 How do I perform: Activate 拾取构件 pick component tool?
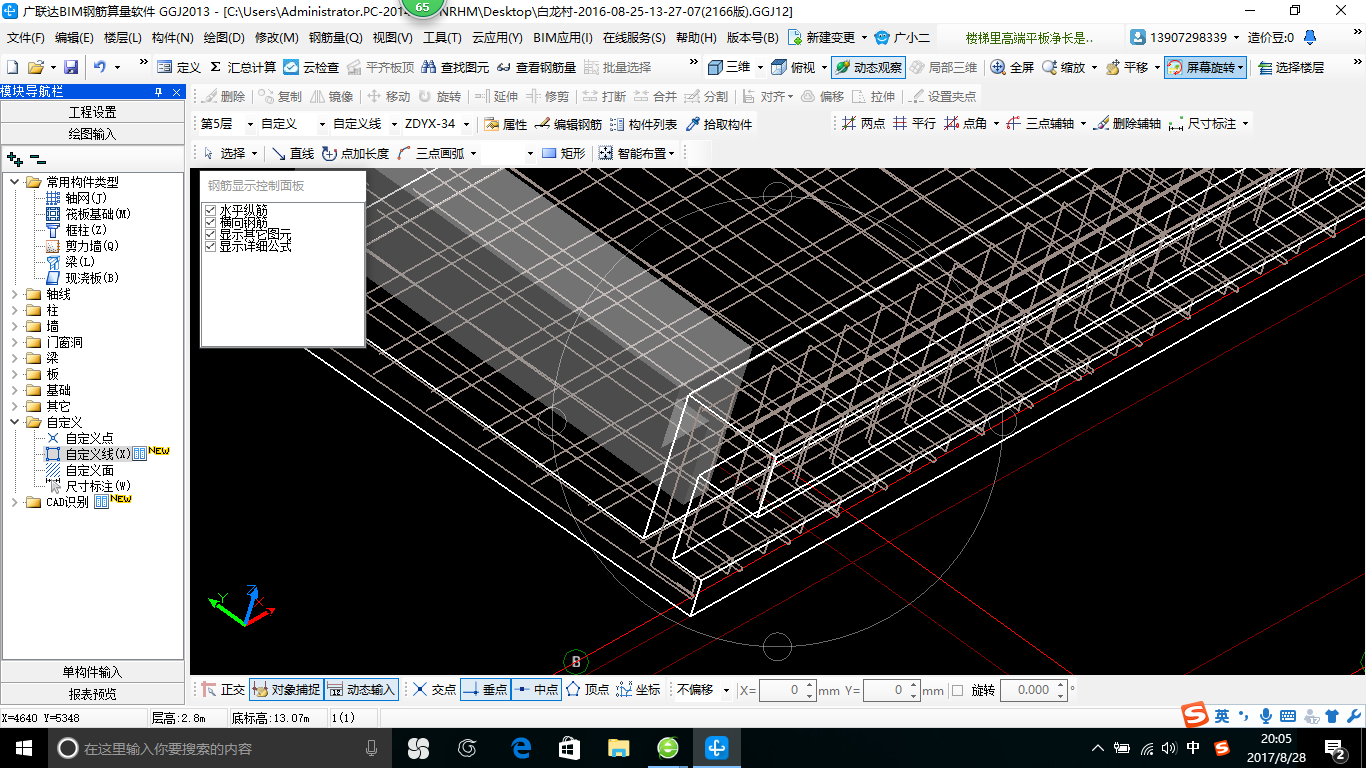[x=718, y=124]
